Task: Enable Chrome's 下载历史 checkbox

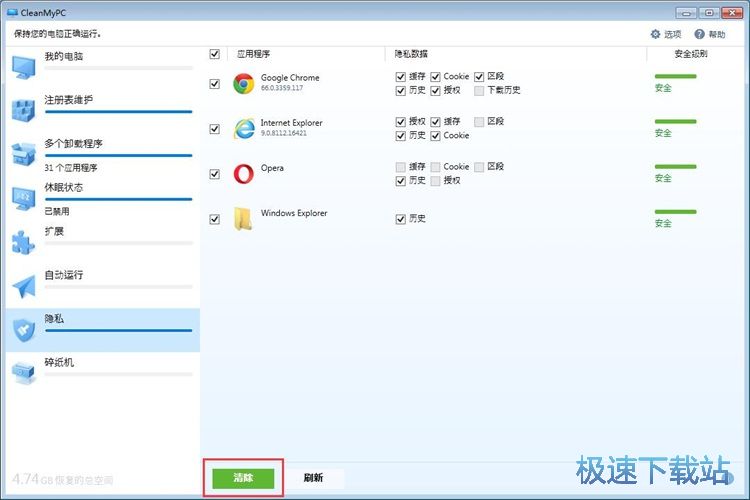Action: tap(479, 90)
